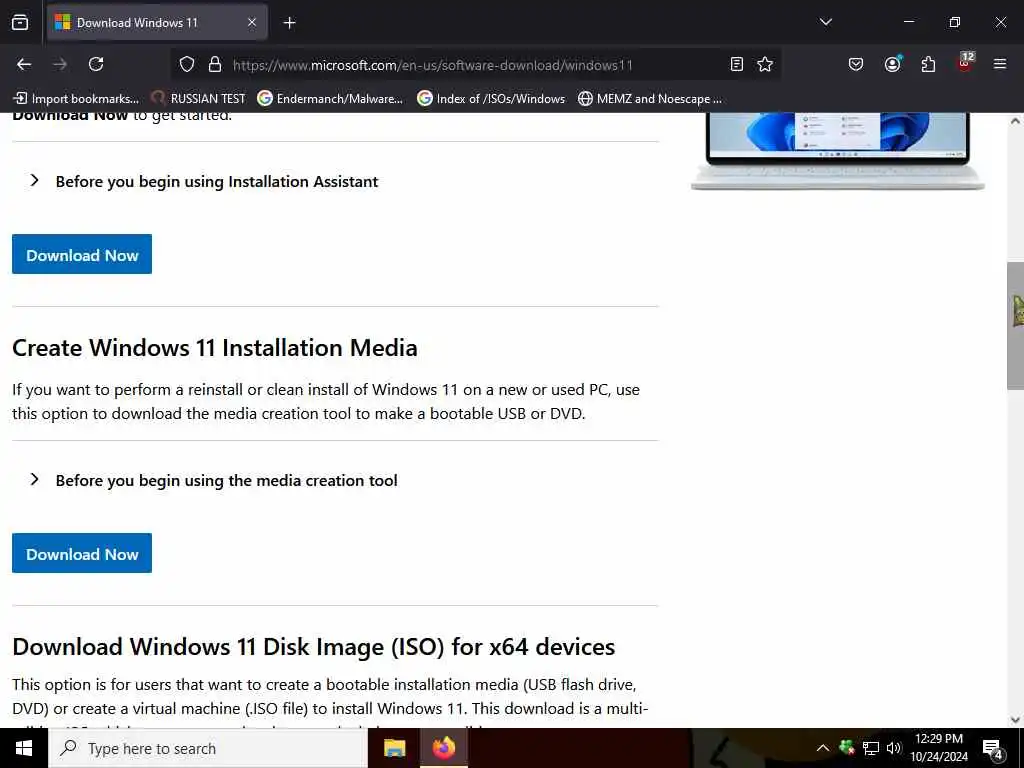
Task: Click Download Now for media creation tool
Action: pyautogui.click(x=82, y=553)
